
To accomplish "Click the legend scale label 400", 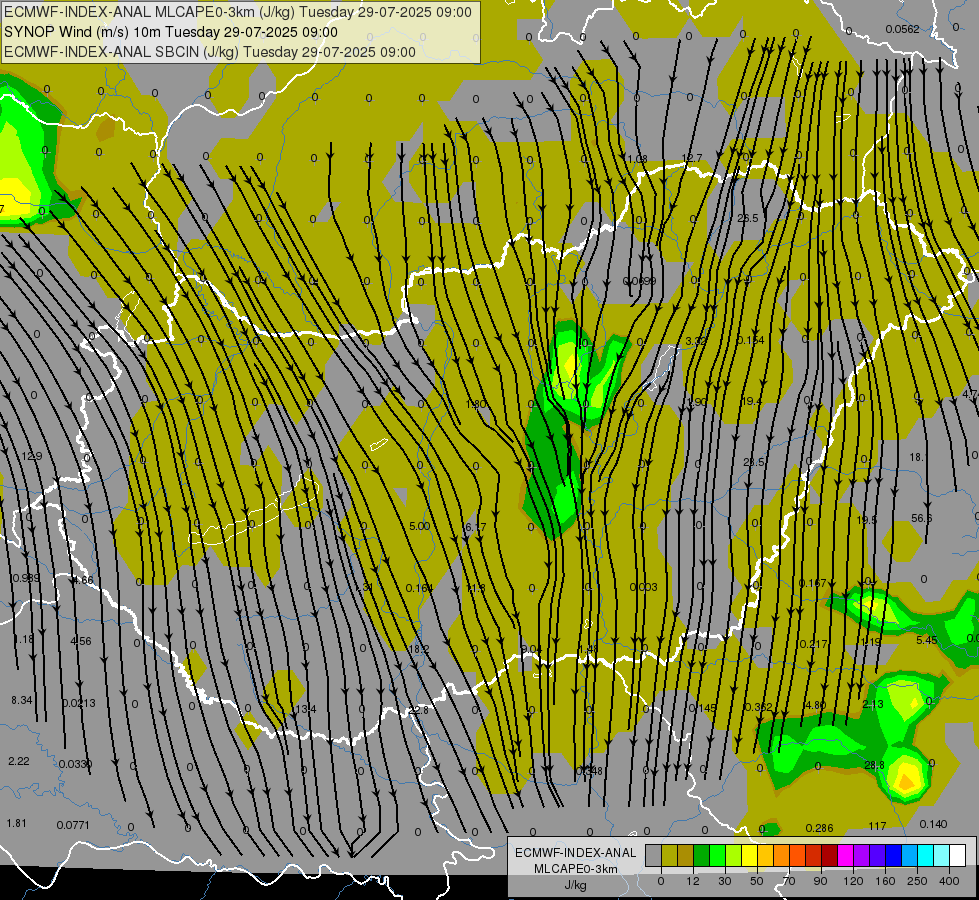I will tap(949, 881).
